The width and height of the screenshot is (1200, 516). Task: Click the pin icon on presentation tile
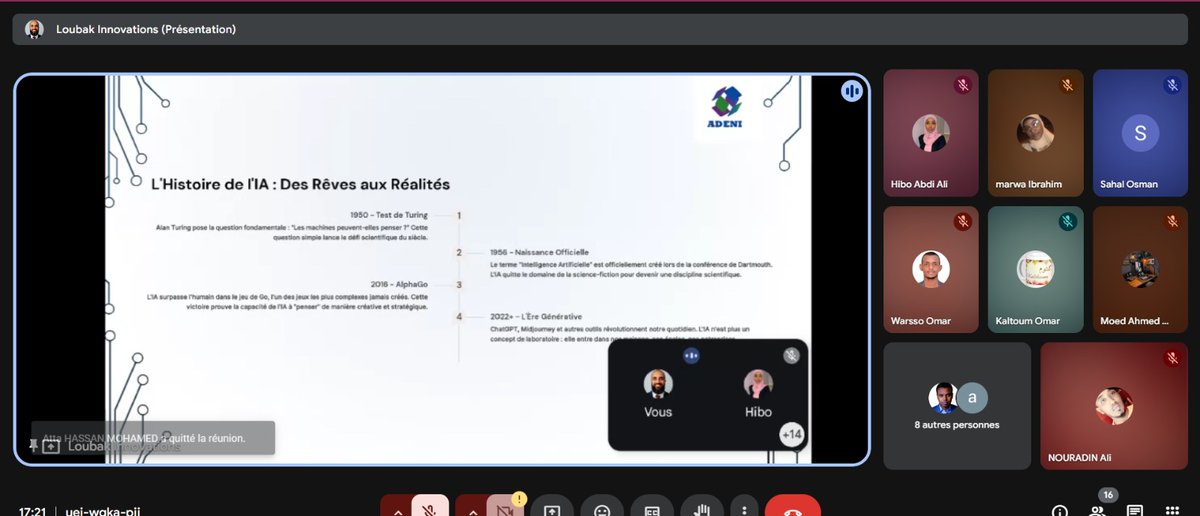tap(34, 445)
